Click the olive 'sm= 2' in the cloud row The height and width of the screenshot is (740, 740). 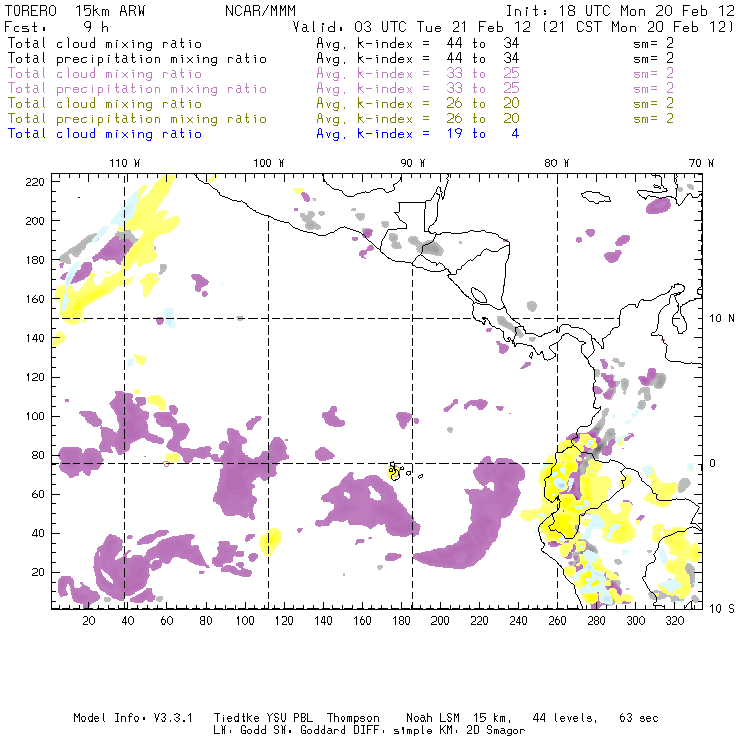(x=653, y=103)
